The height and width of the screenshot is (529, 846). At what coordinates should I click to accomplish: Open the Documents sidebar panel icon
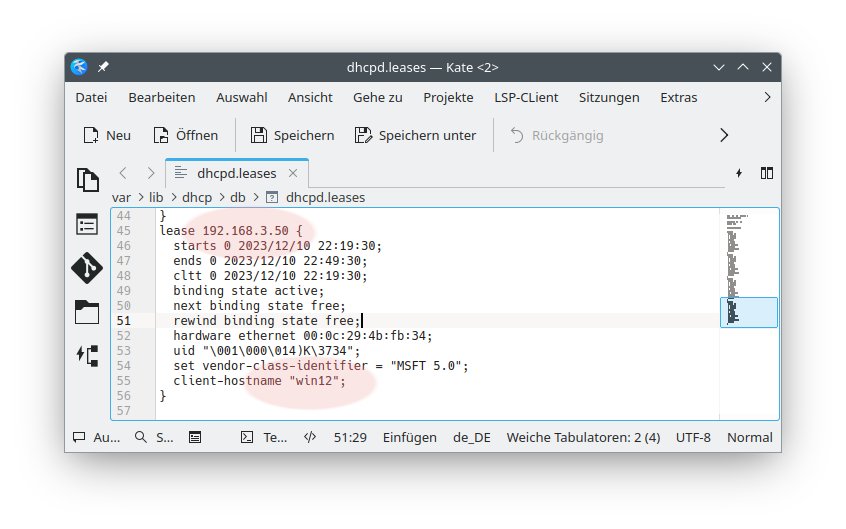(x=87, y=180)
